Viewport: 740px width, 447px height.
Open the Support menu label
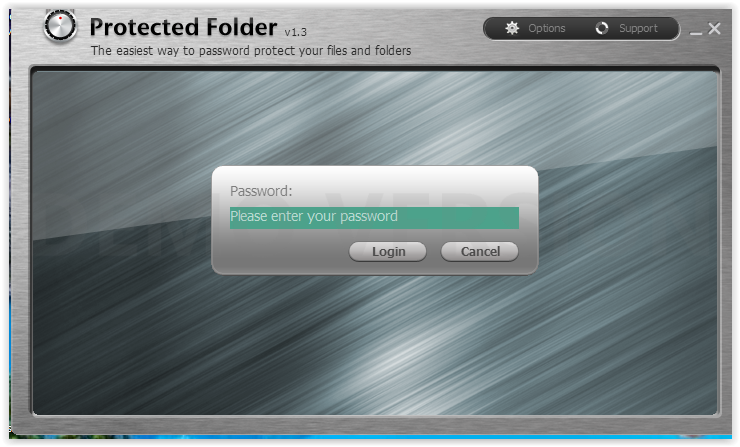pos(638,28)
